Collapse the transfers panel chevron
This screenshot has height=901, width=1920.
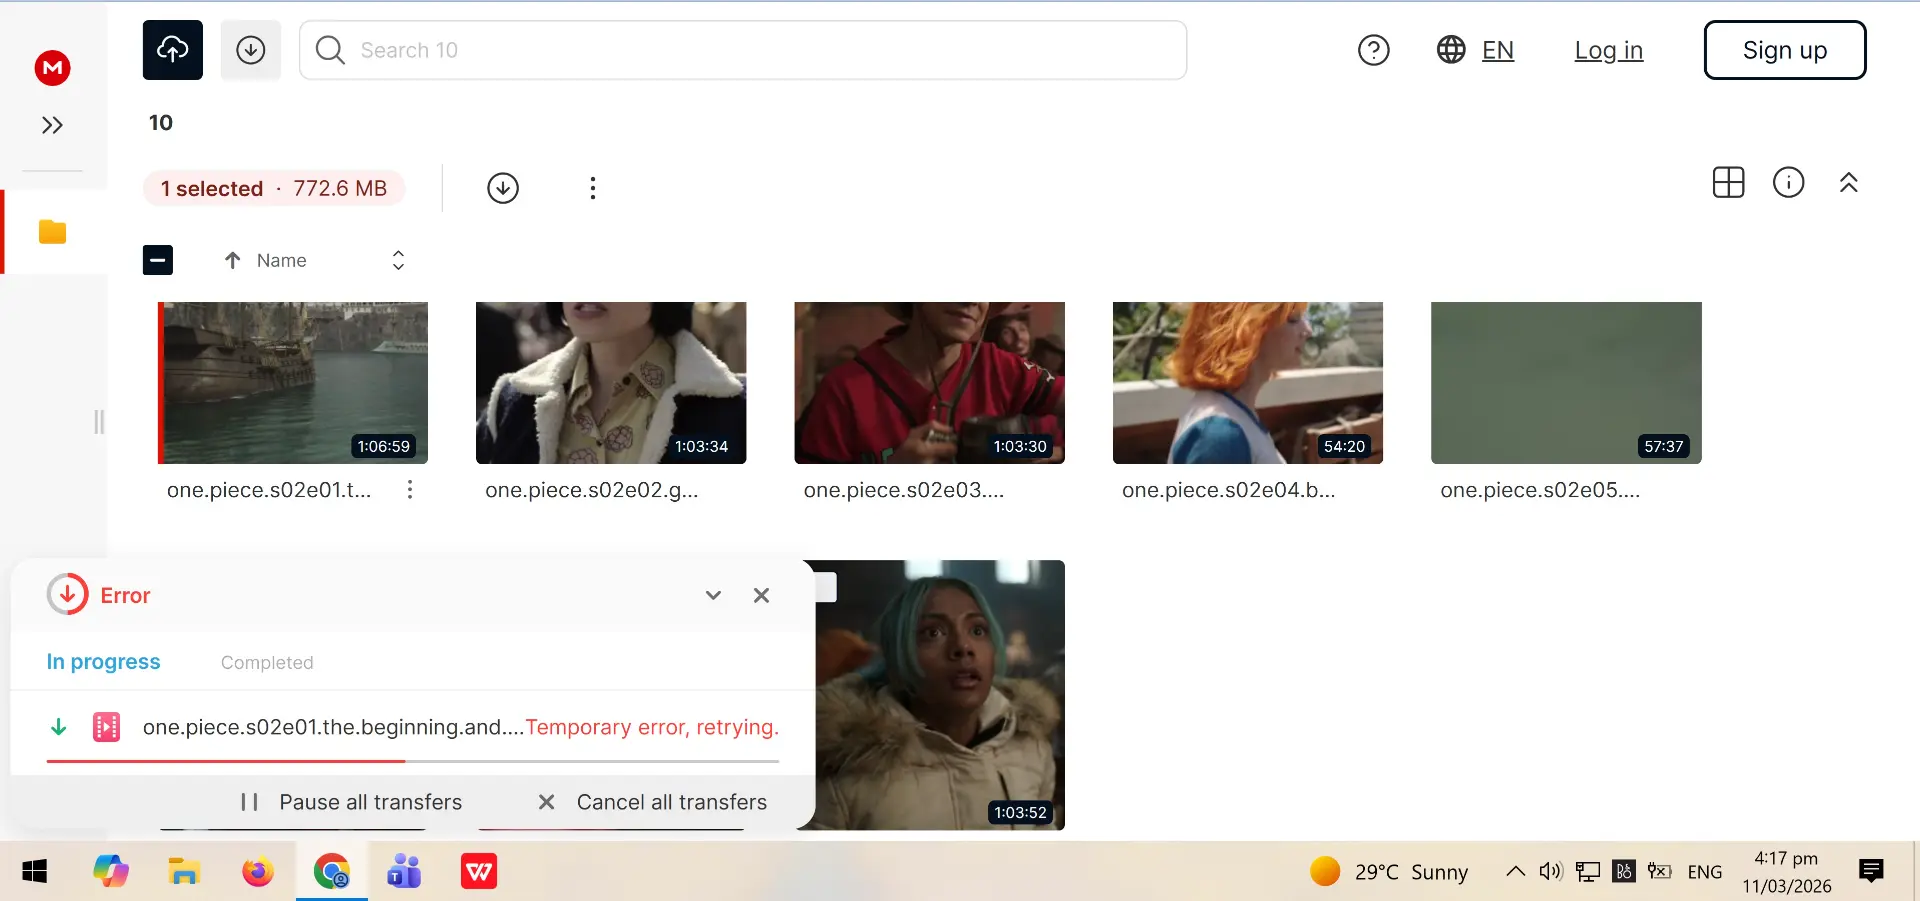[x=713, y=595]
